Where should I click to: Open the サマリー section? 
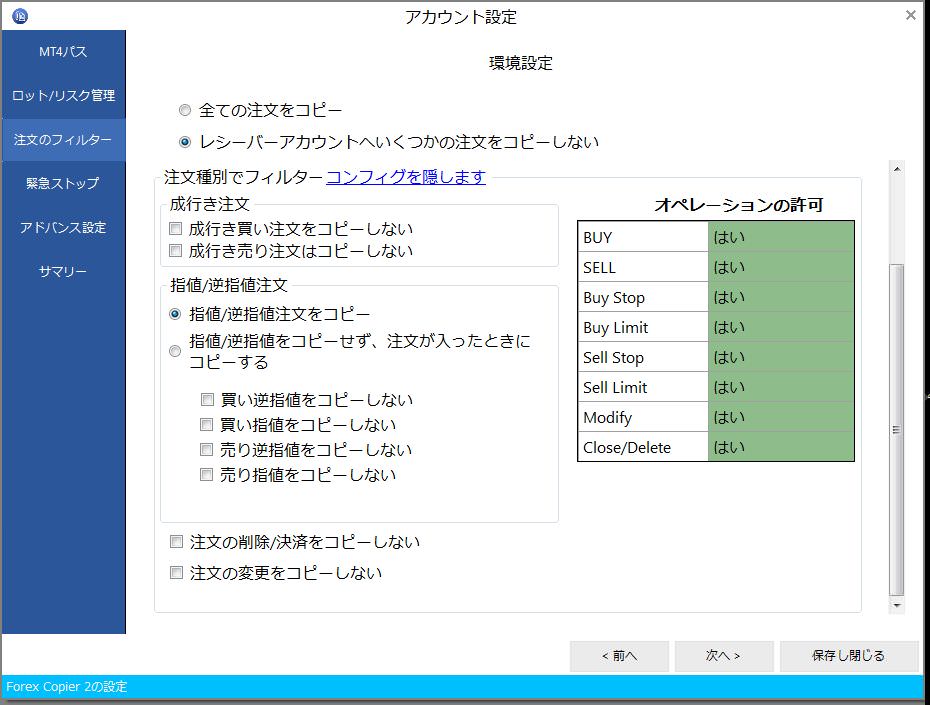click(x=62, y=271)
